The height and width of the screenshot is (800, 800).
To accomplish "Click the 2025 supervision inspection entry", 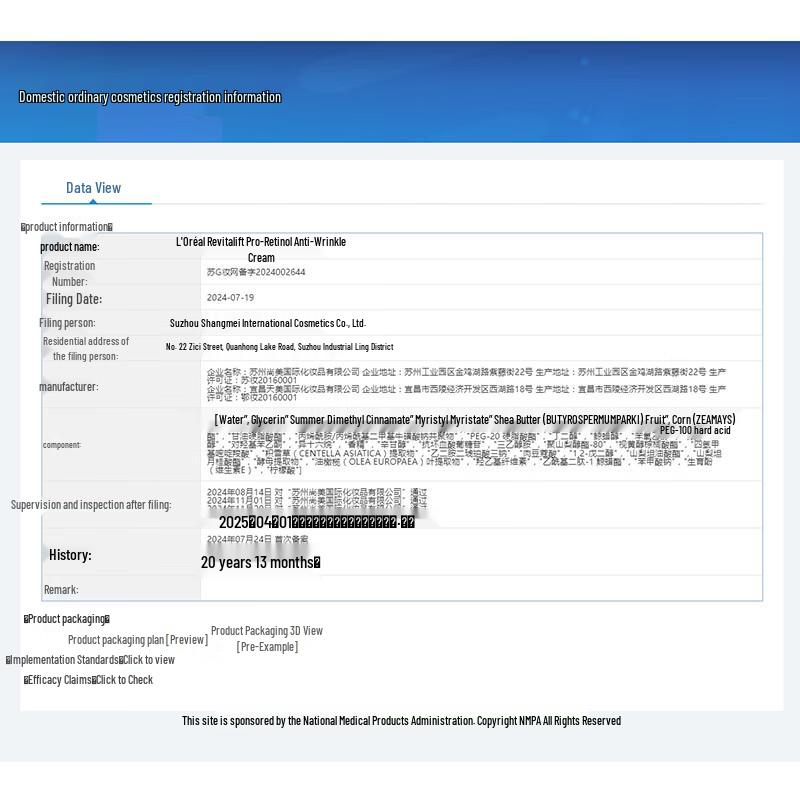I will [x=316, y=522].
